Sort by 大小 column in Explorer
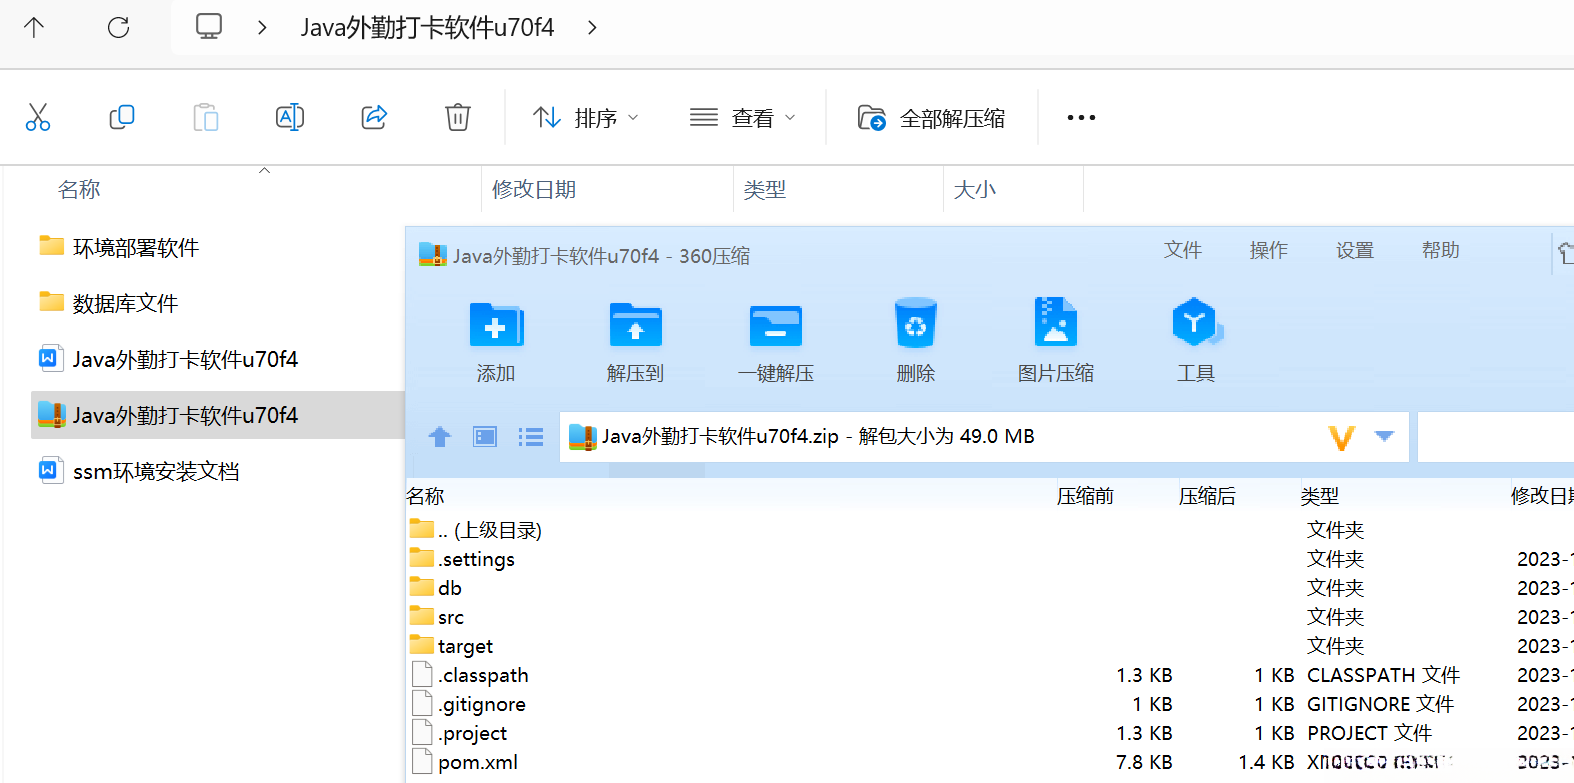This screenshot has width=1574, height=783. tap(975, 189)
